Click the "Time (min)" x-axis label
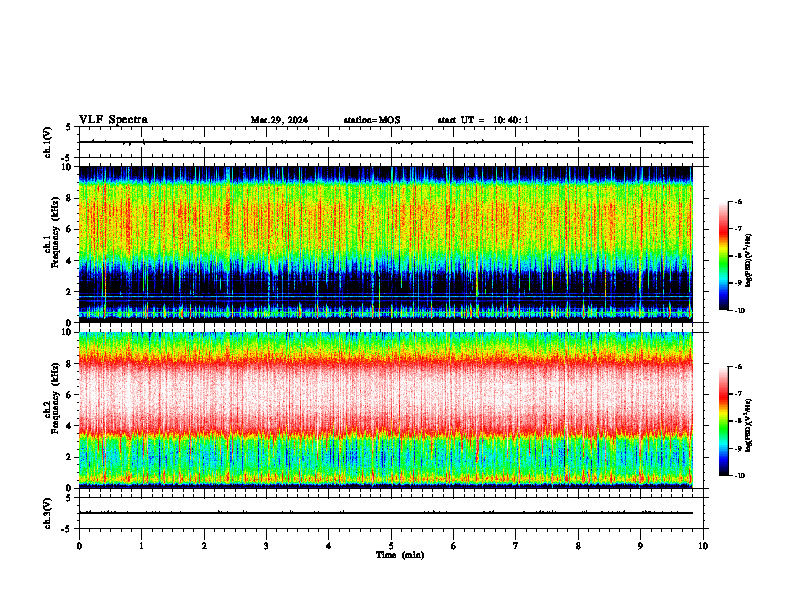This screenshot has height=612, width=792. pyautogui.click(x=400, y=555)
